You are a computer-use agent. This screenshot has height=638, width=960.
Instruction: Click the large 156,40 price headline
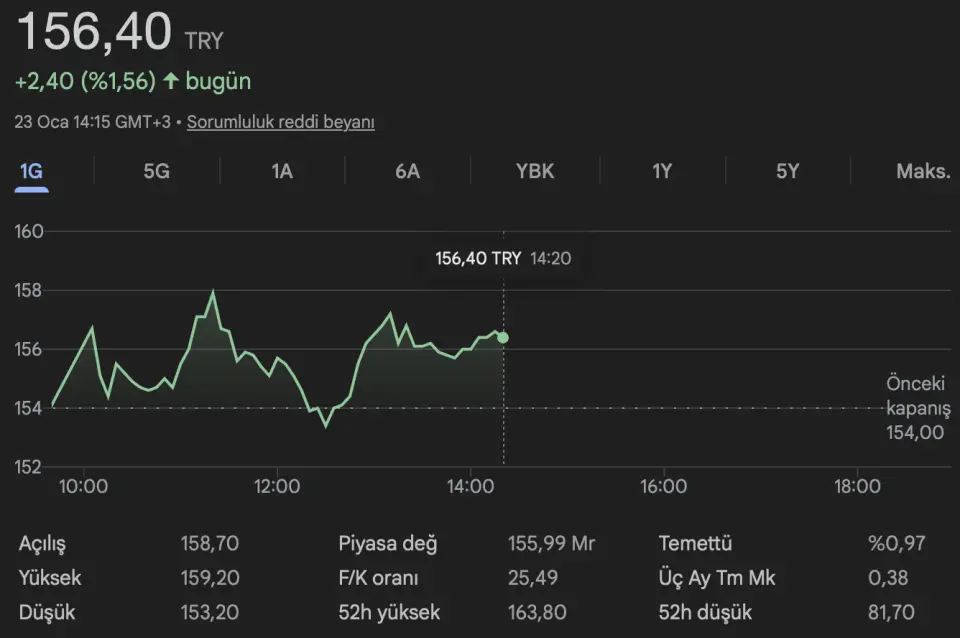coord(95,32)
